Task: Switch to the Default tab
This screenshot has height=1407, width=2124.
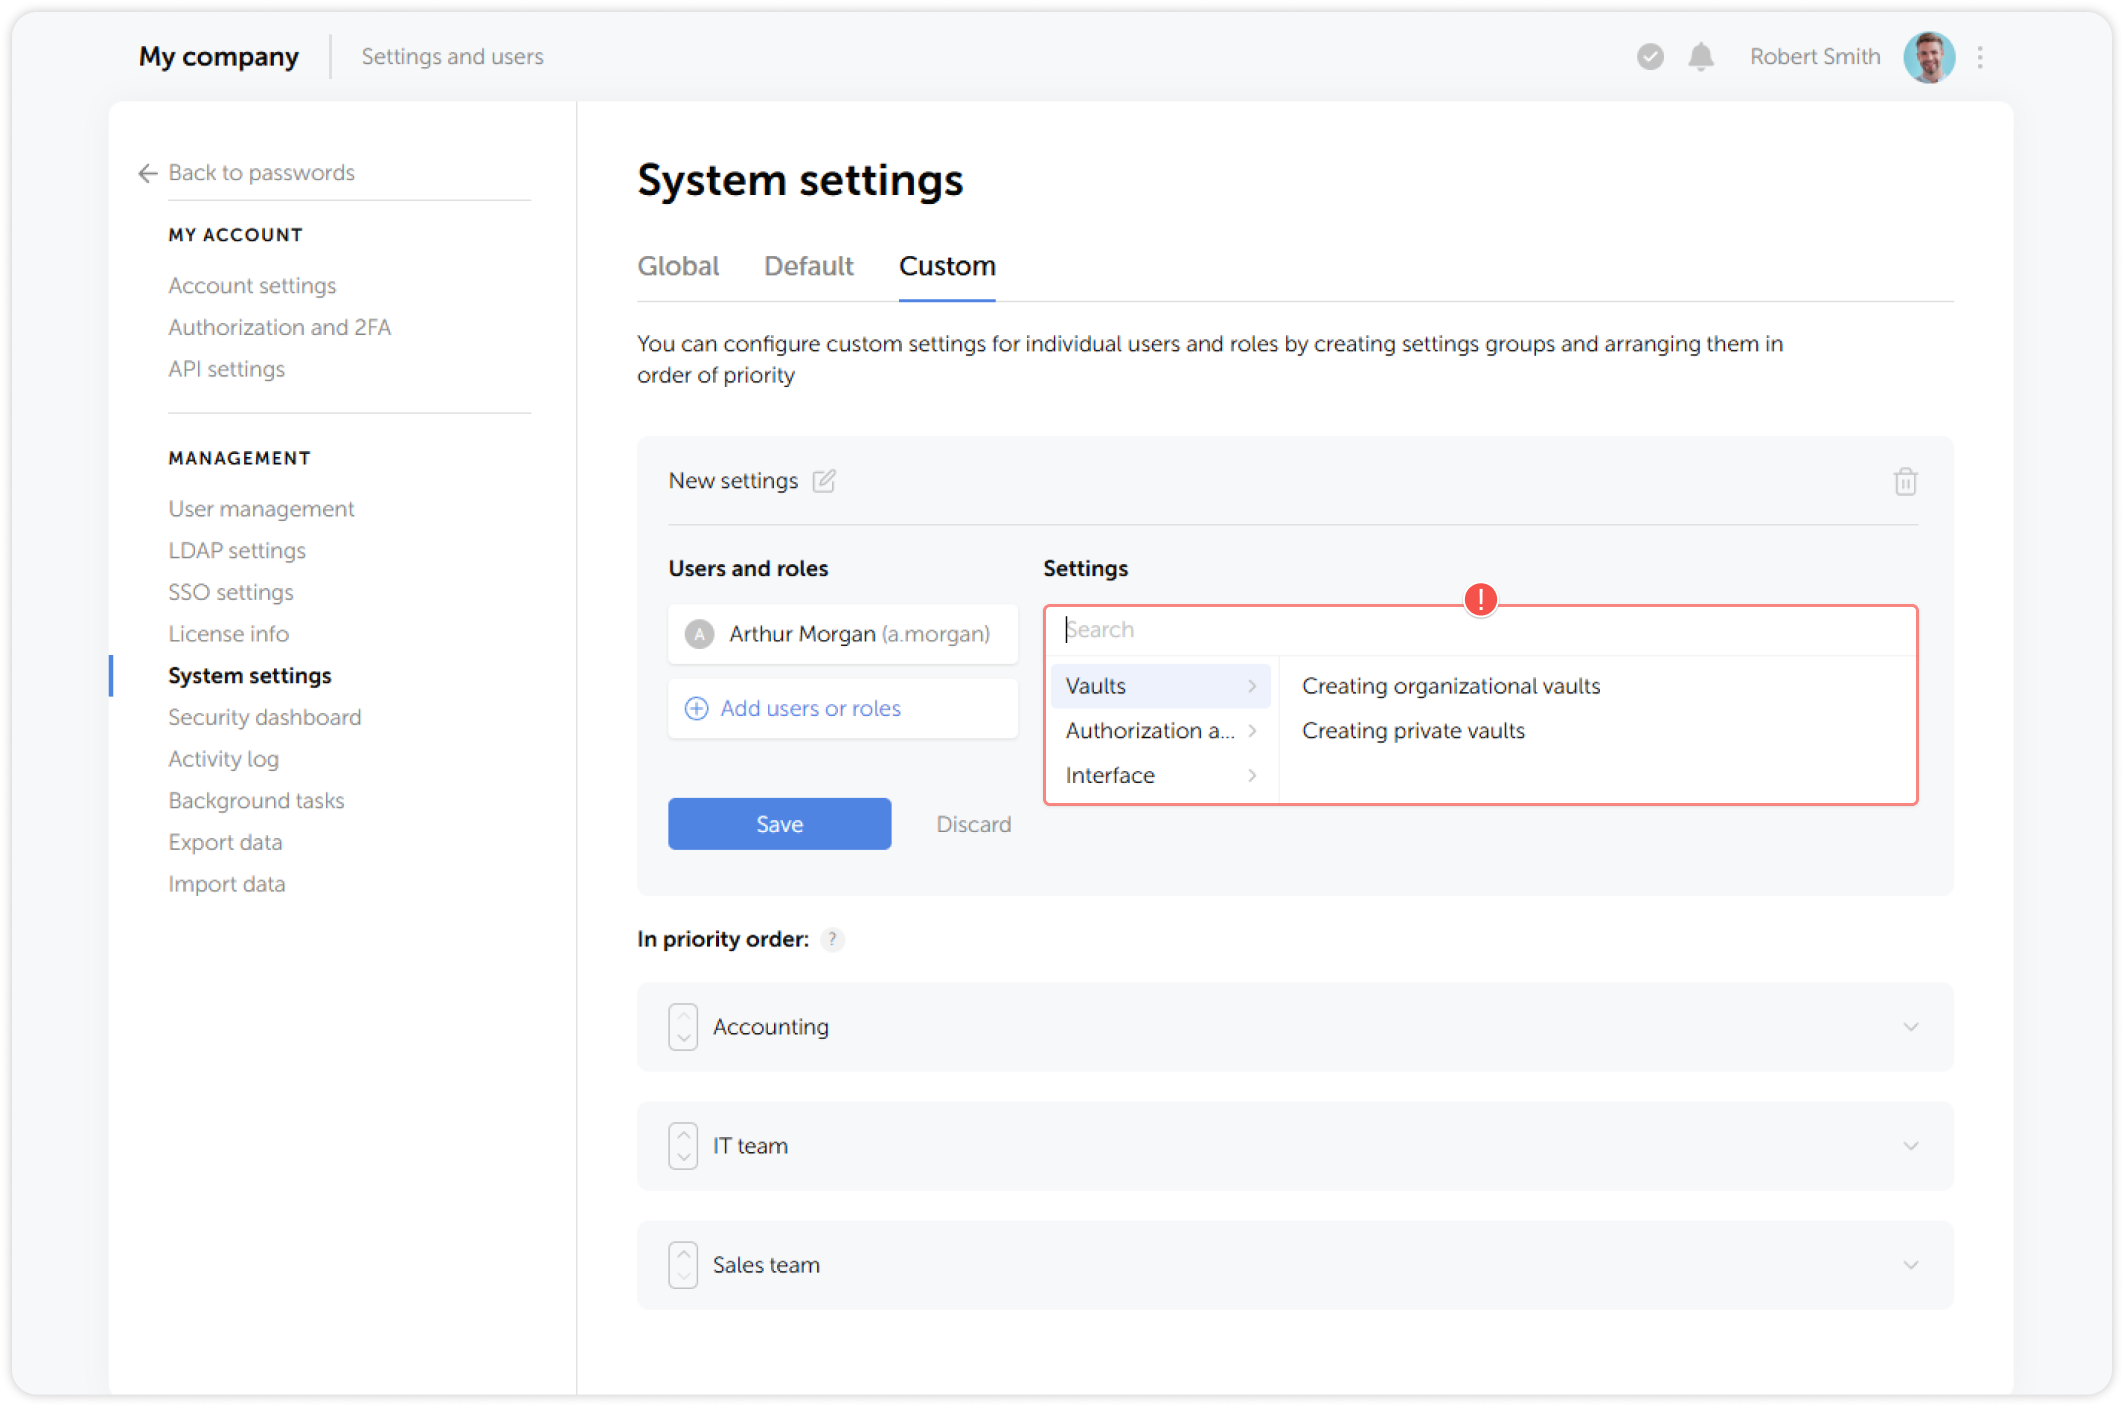Action: tap(807, 266)
